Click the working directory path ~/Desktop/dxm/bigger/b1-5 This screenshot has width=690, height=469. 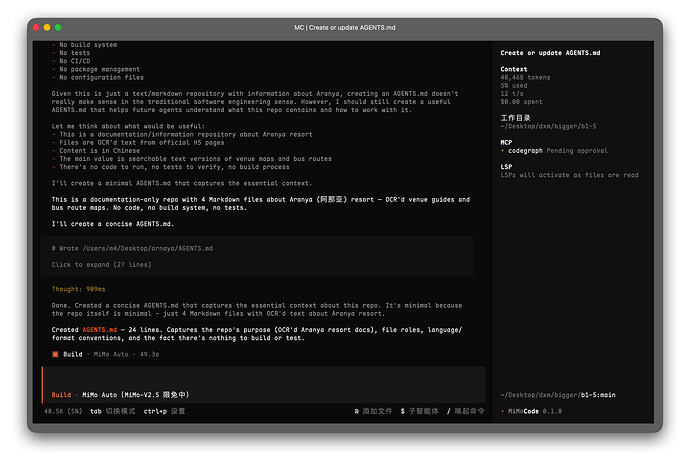pos(548,126)
